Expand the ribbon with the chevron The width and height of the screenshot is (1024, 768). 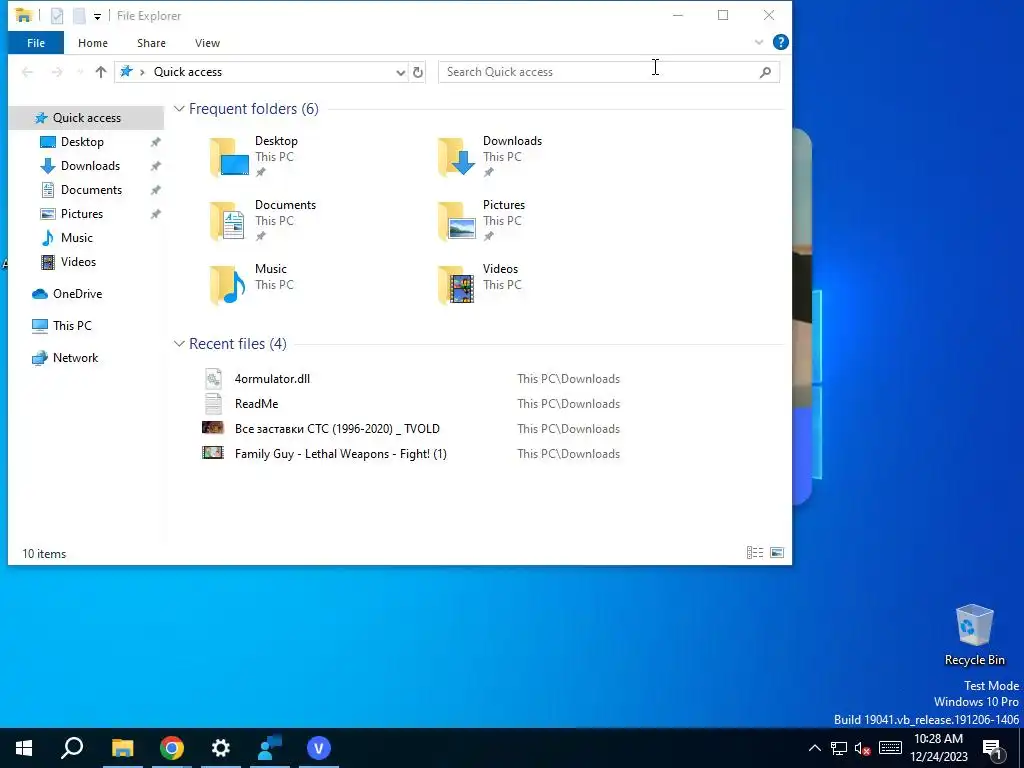[x=759, y=42]
